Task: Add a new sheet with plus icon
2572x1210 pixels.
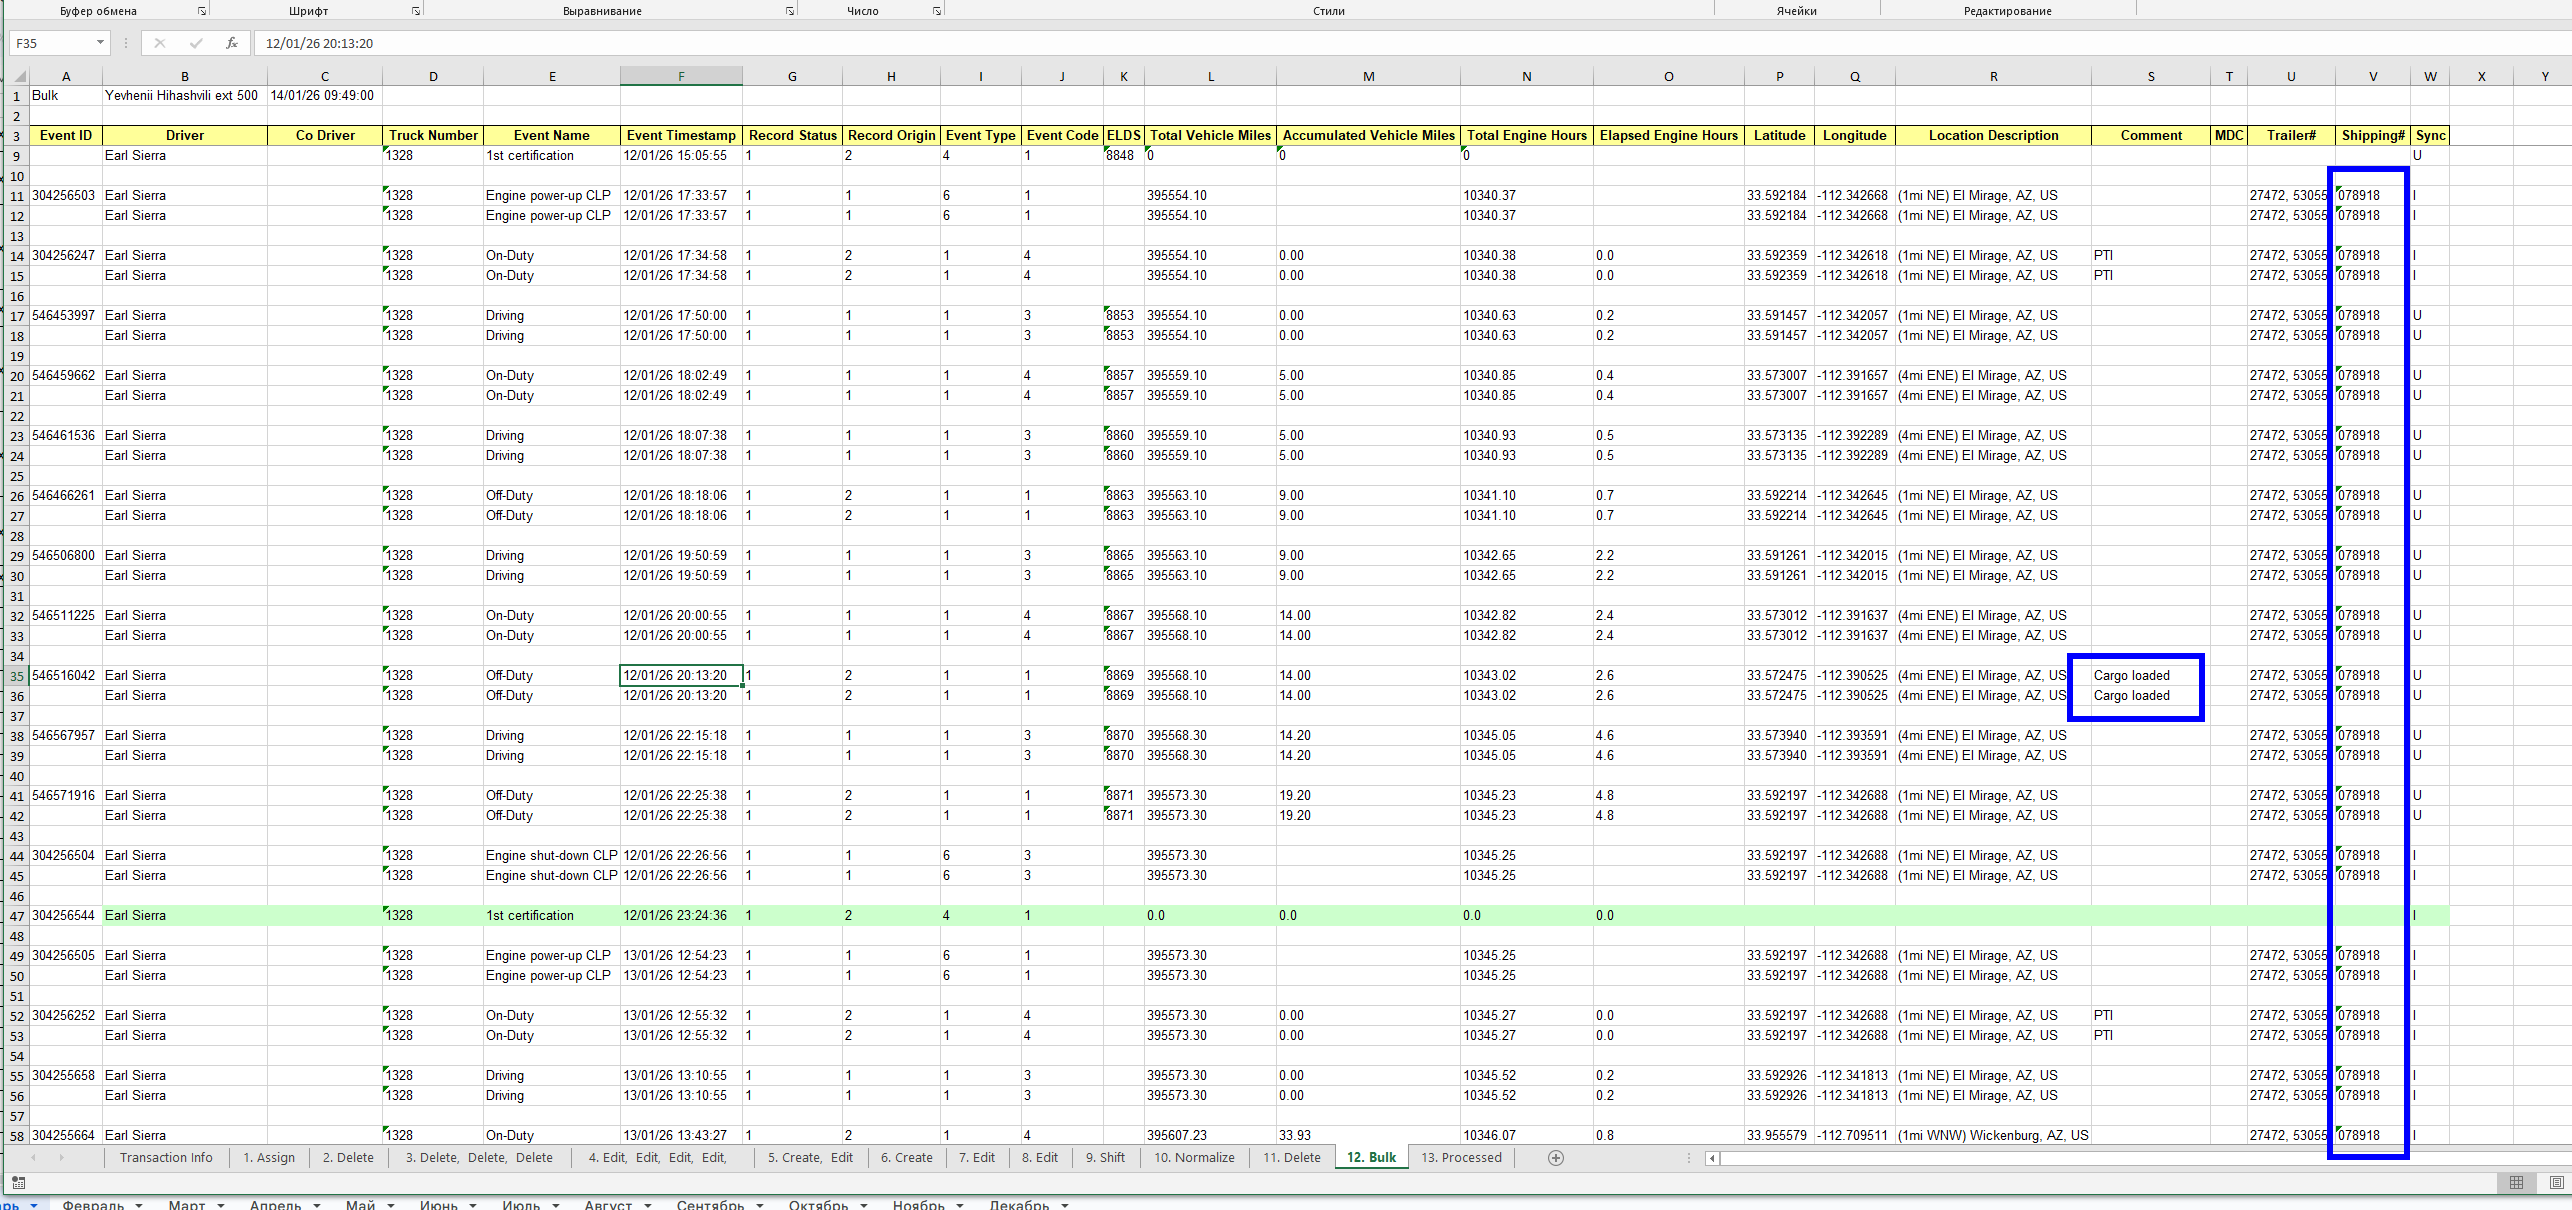Action: click(1555, 1157)
